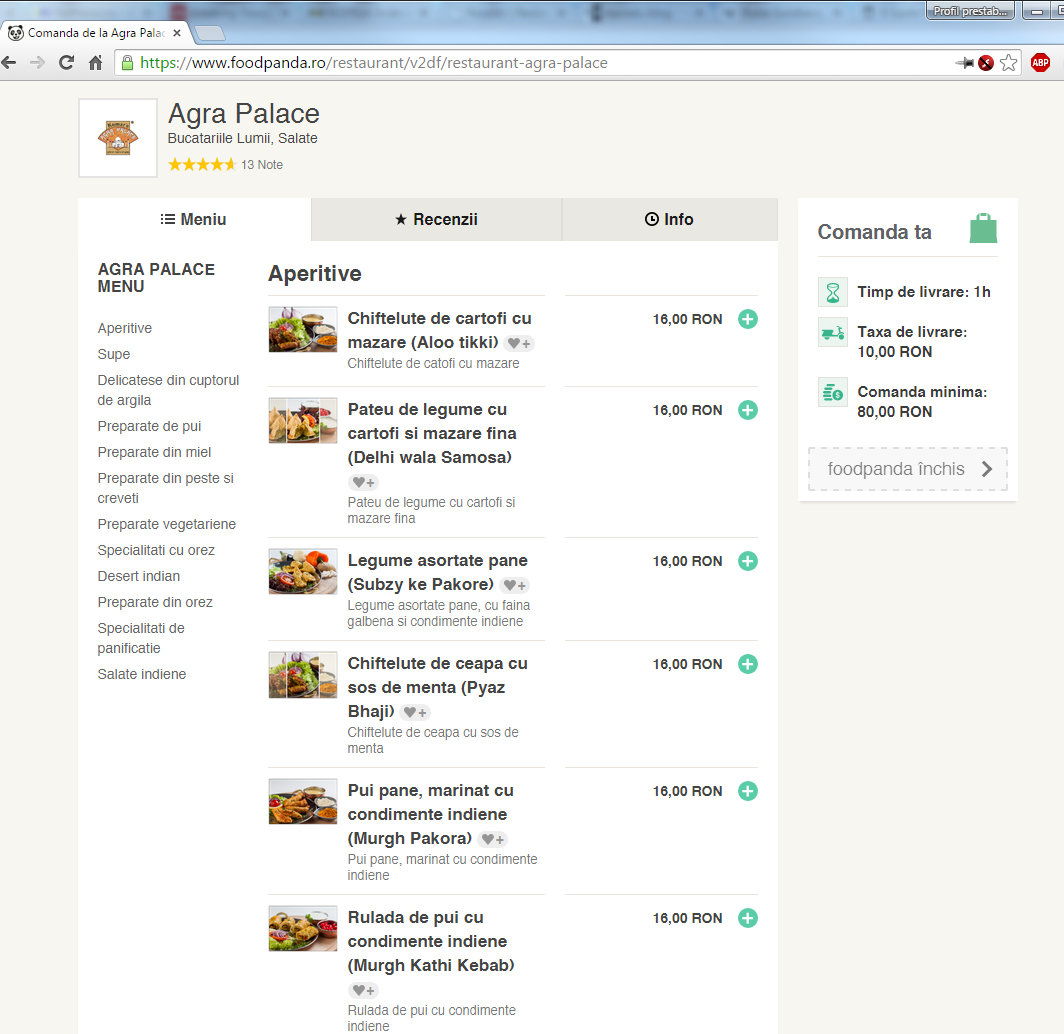Jump to Salate indiene section
1064x1034 pixels.
click(x=142, y=674)
